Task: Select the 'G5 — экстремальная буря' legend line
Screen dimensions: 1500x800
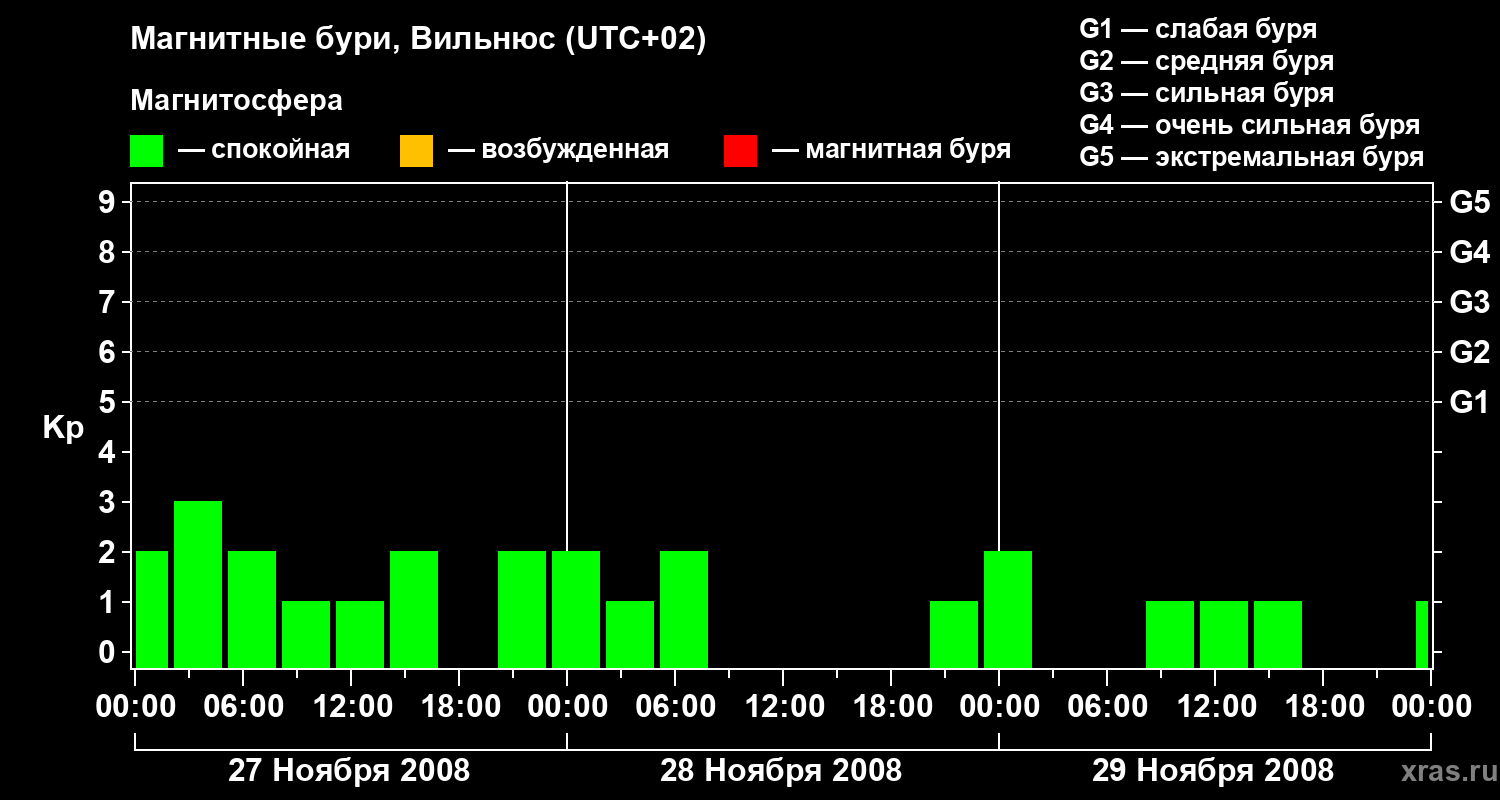Action: (x=1252, y=157)
